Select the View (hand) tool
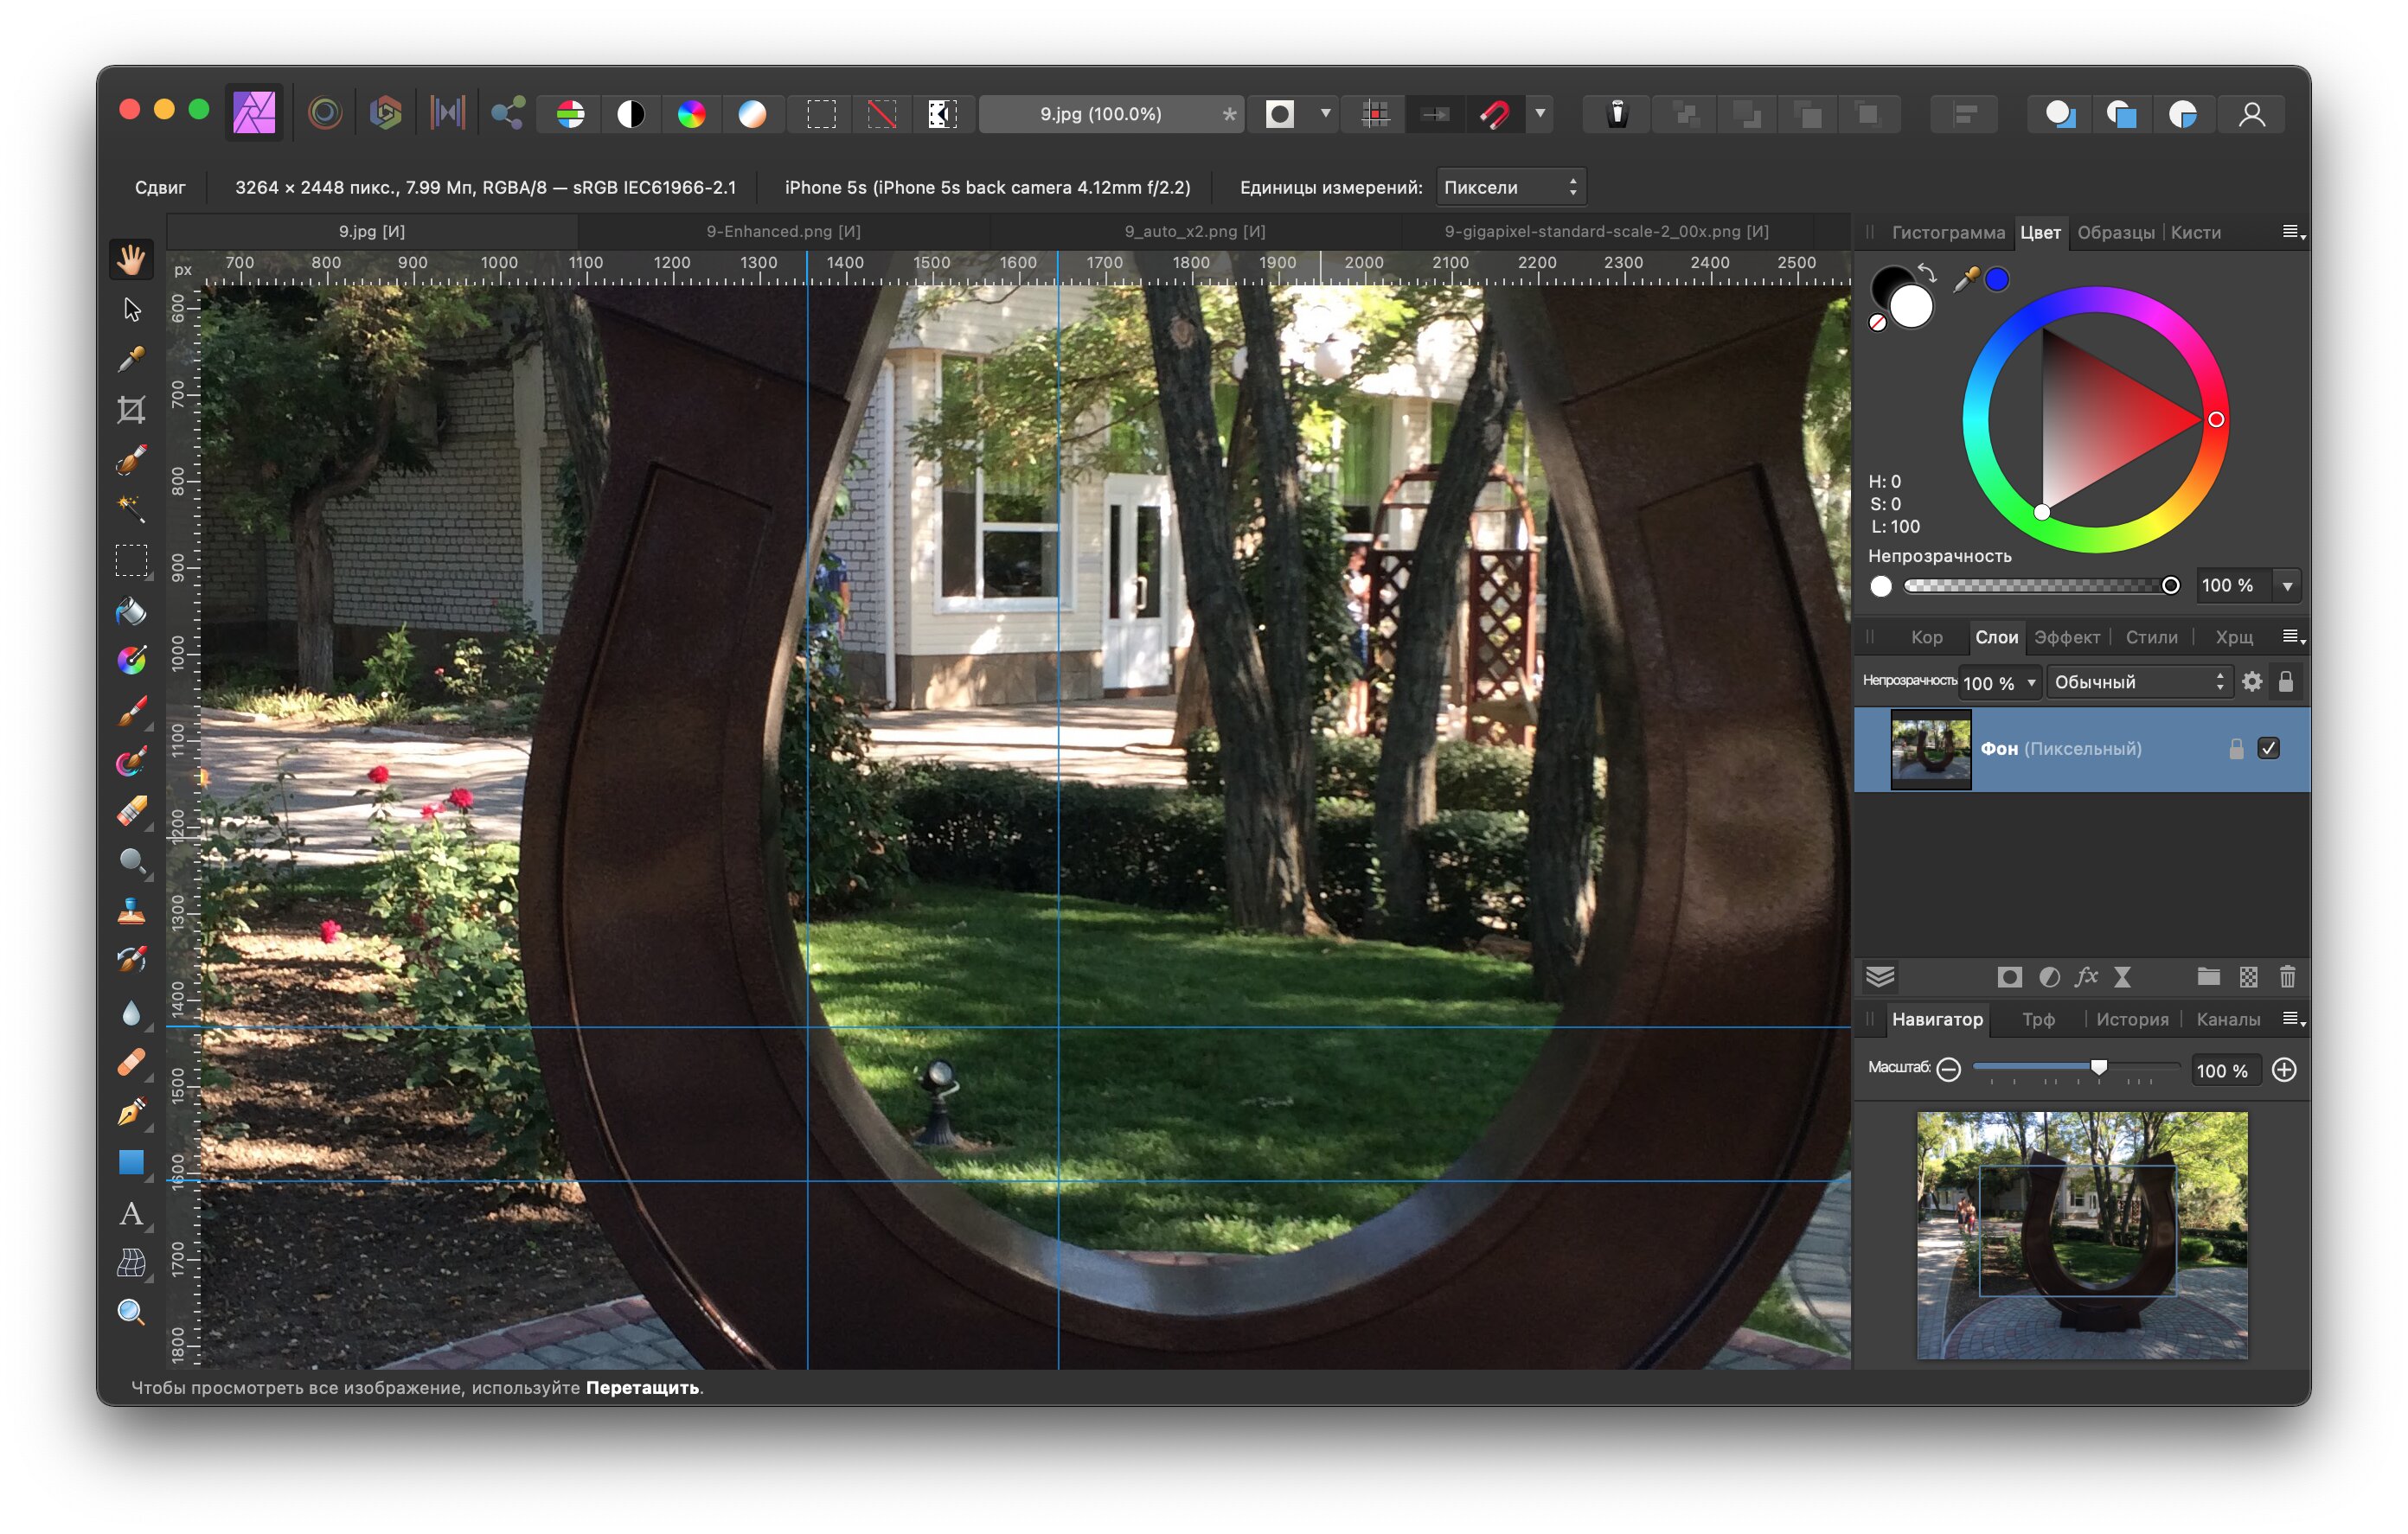2408x1534 pixels. point(131,260)
